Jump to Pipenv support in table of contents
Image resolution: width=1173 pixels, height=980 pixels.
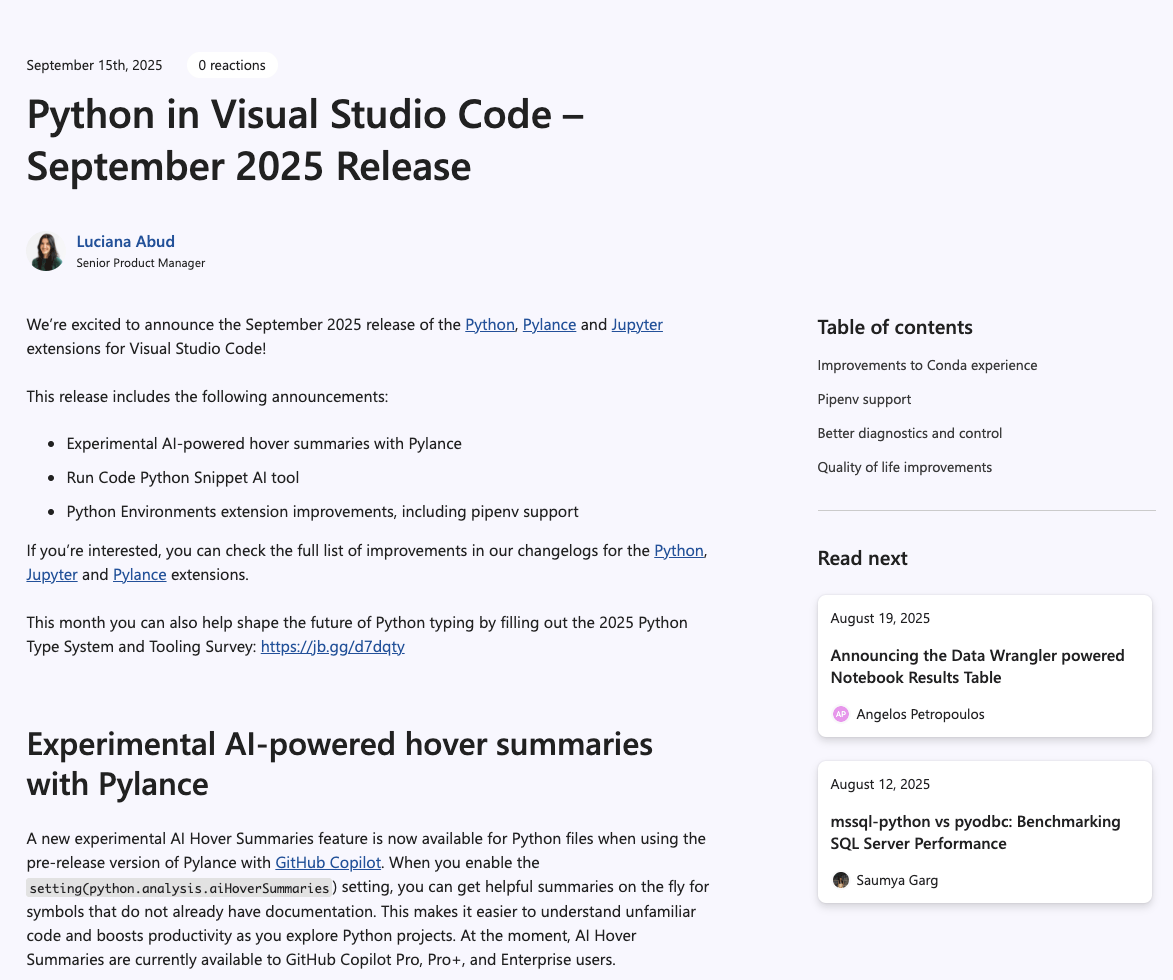[x=864, y=399]
